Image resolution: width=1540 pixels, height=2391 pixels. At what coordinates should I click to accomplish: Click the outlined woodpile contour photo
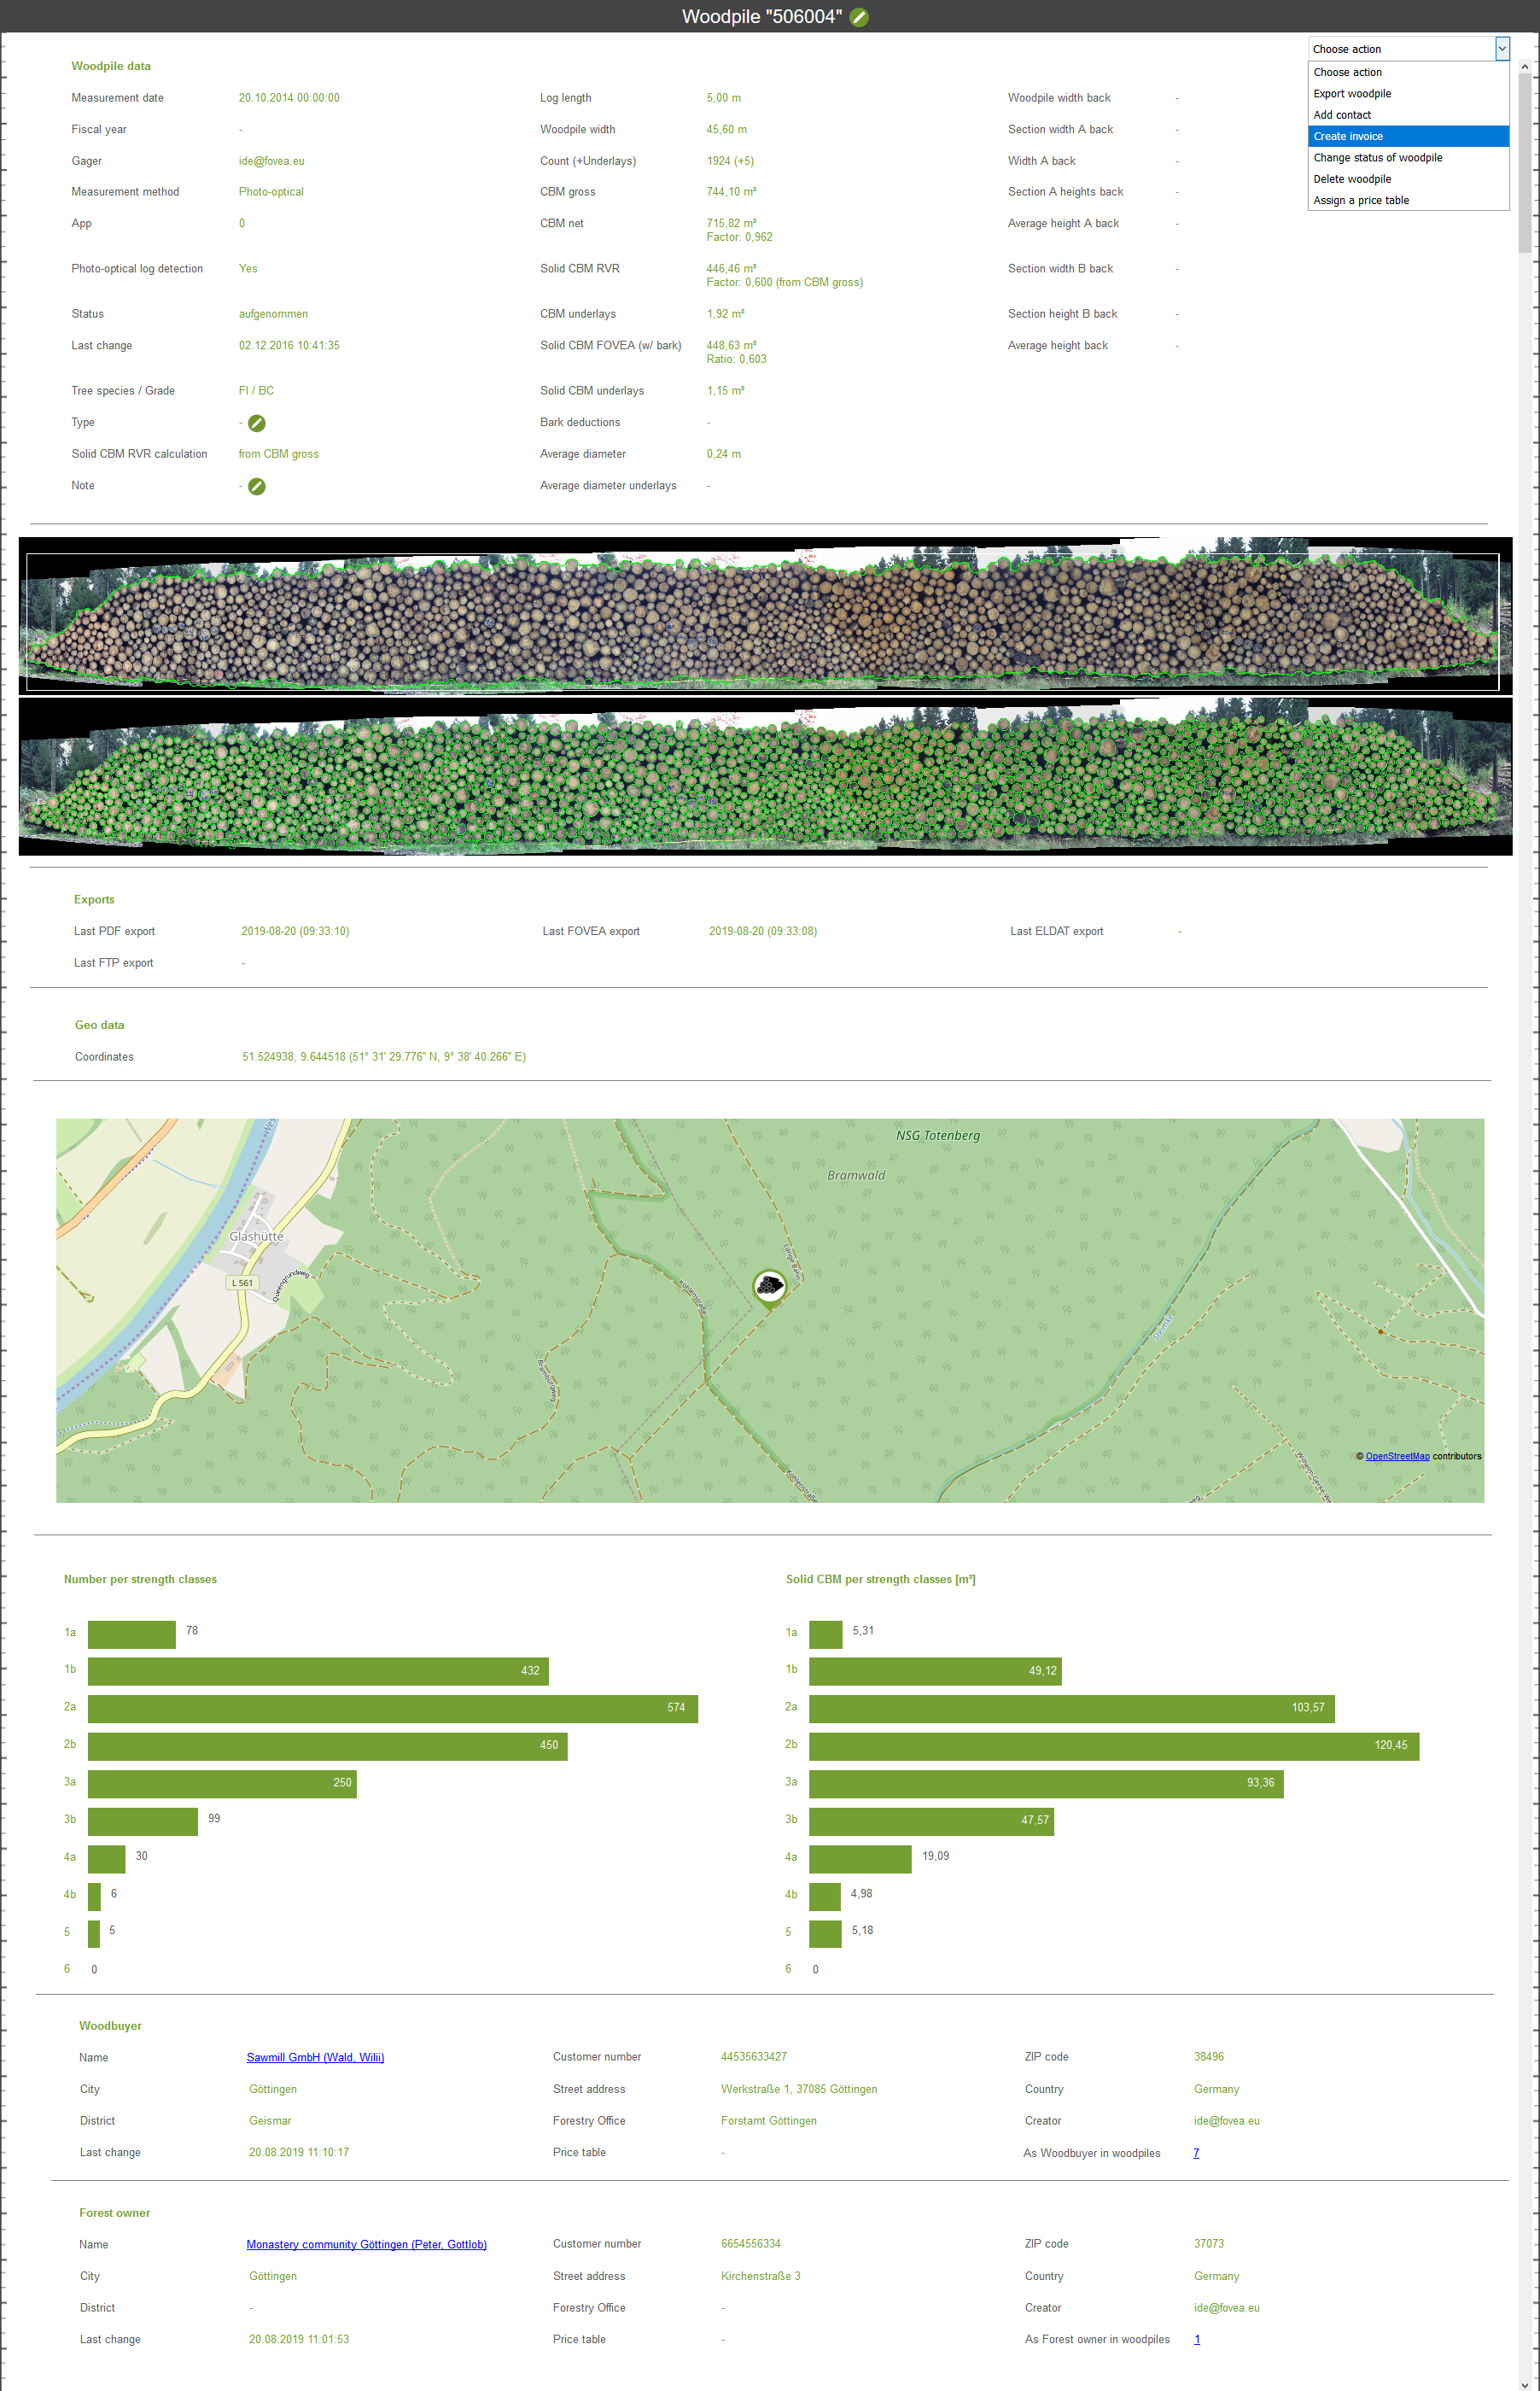coord(764,616)
